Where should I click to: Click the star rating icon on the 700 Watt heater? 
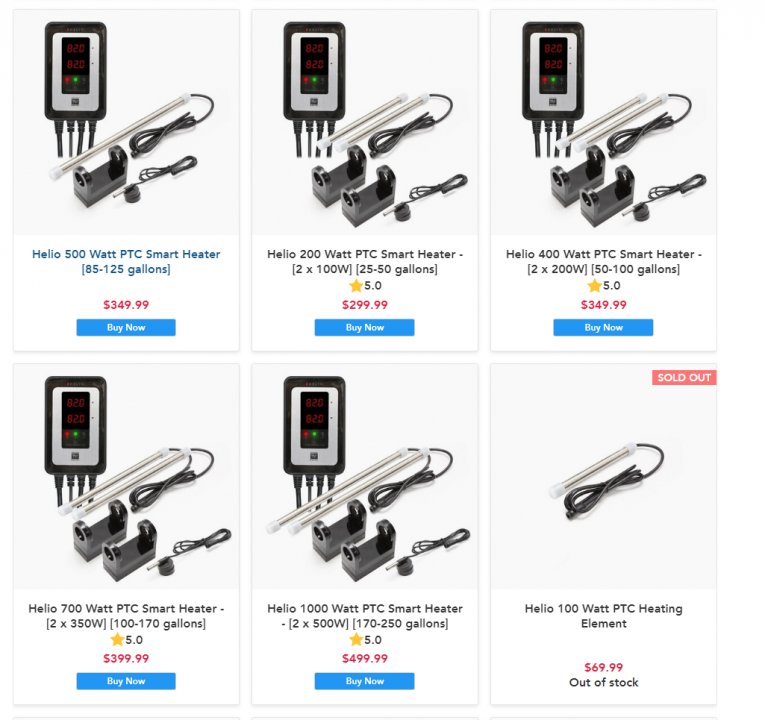[117, 640]
